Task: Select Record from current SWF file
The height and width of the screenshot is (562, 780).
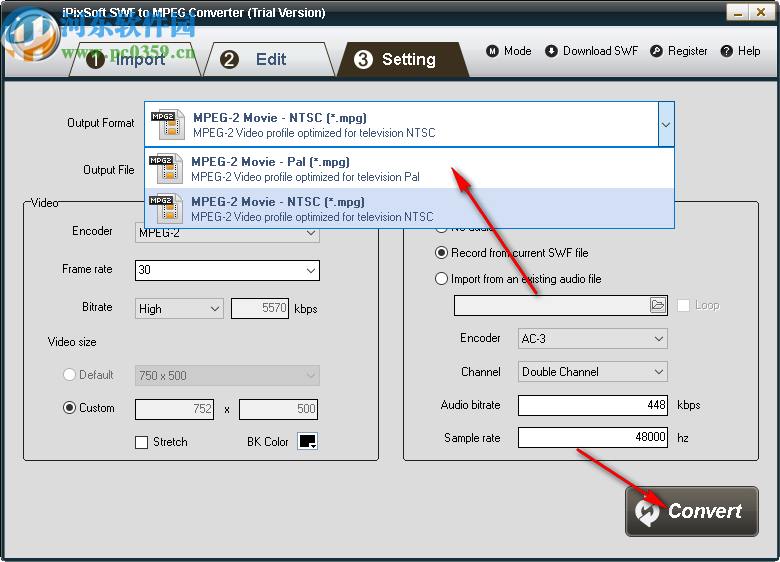Action: click(x=441, y=253)
